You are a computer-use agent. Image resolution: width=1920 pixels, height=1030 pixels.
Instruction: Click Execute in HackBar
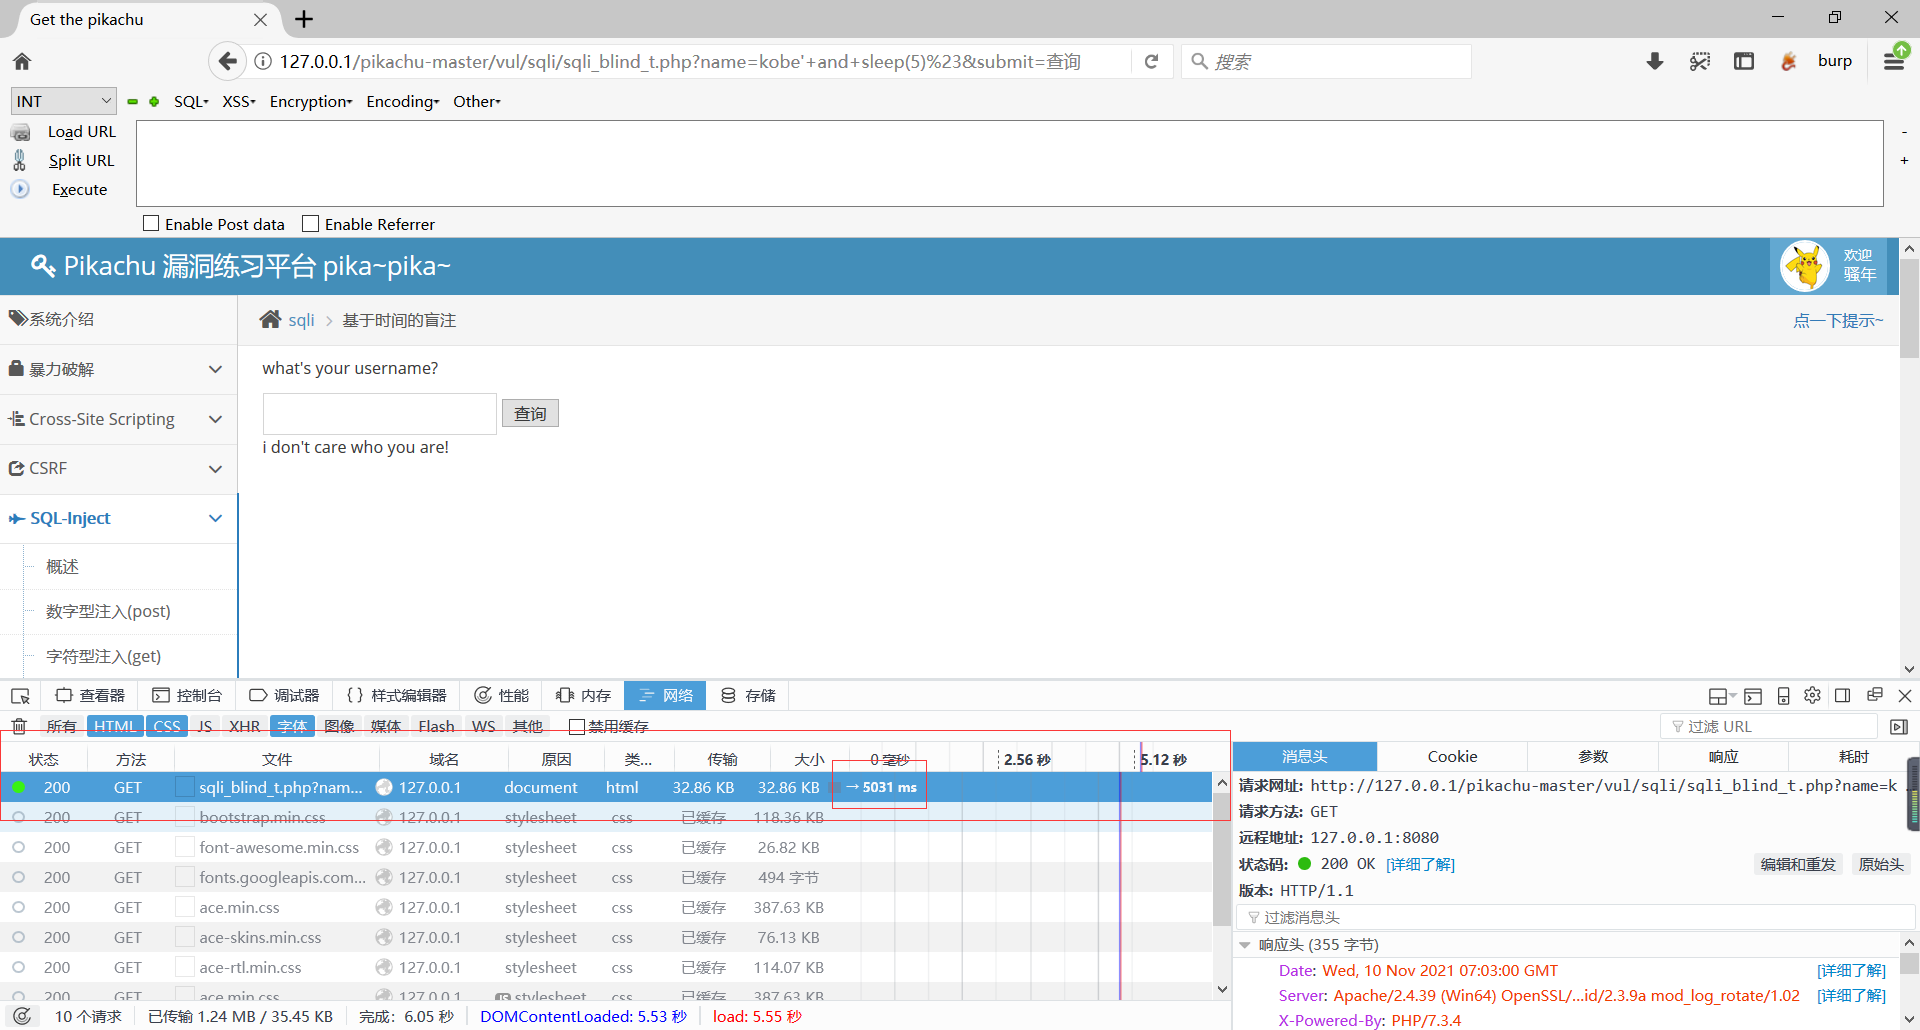point(79,189)
